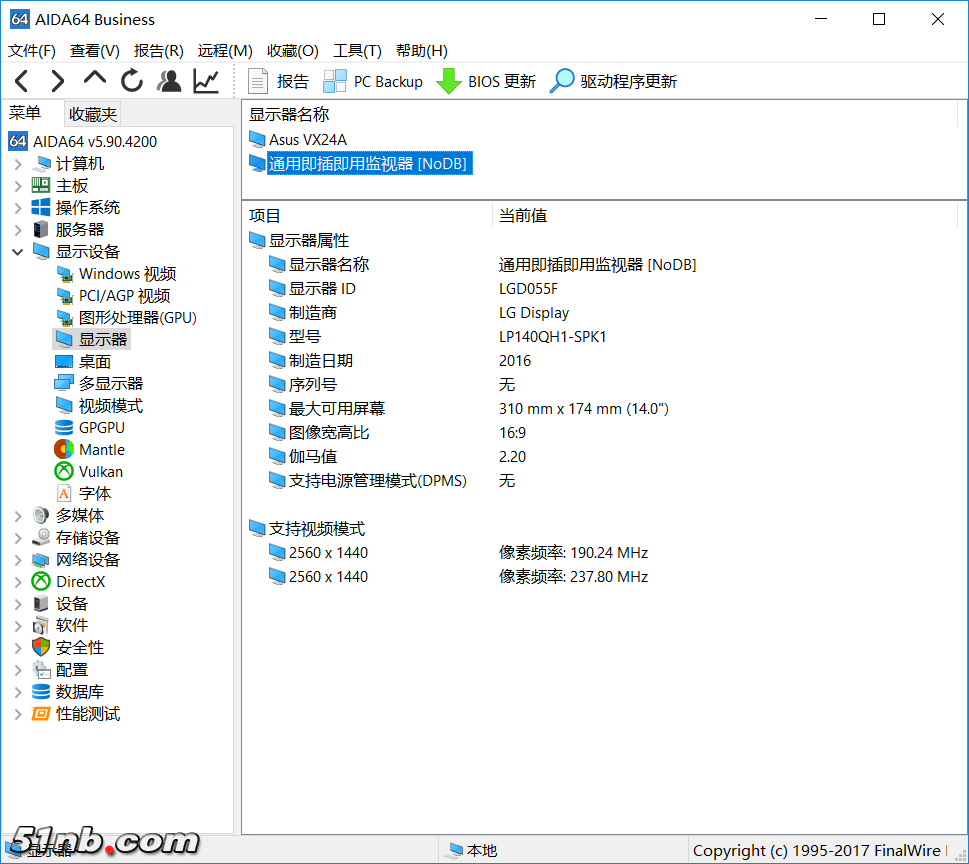Expand the 计算机 tree node
This screenshot has height=864, width=969.
click(17, 164)
